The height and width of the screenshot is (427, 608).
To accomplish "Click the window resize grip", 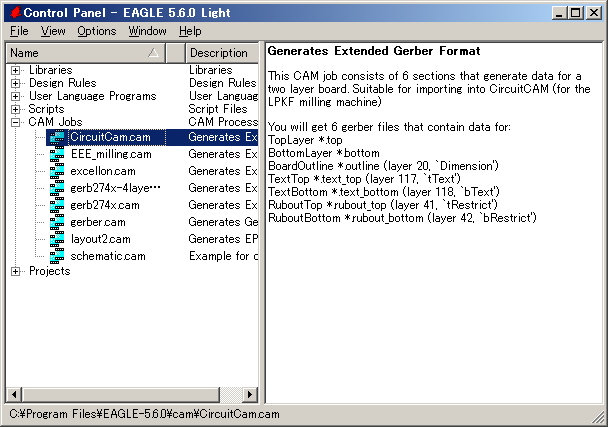I will (597, 417).
